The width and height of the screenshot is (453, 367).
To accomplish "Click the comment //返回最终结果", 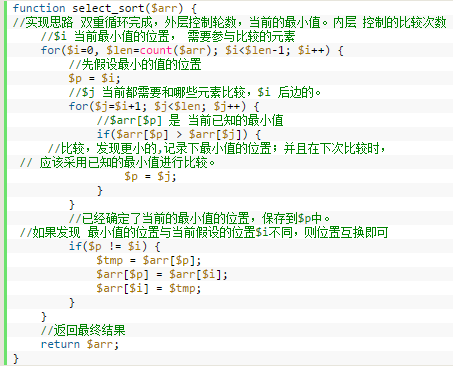I will pyautogui.click(x=83, y=330).
